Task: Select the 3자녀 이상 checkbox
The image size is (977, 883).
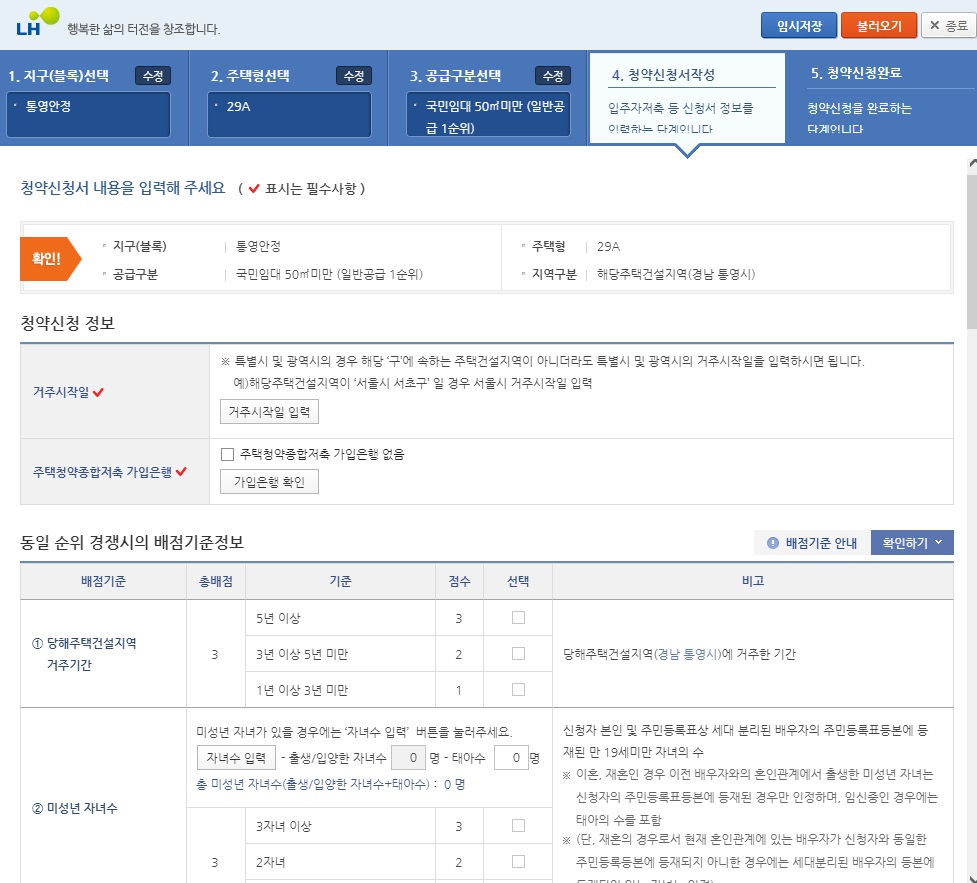Action: click(x=517, y=825)
